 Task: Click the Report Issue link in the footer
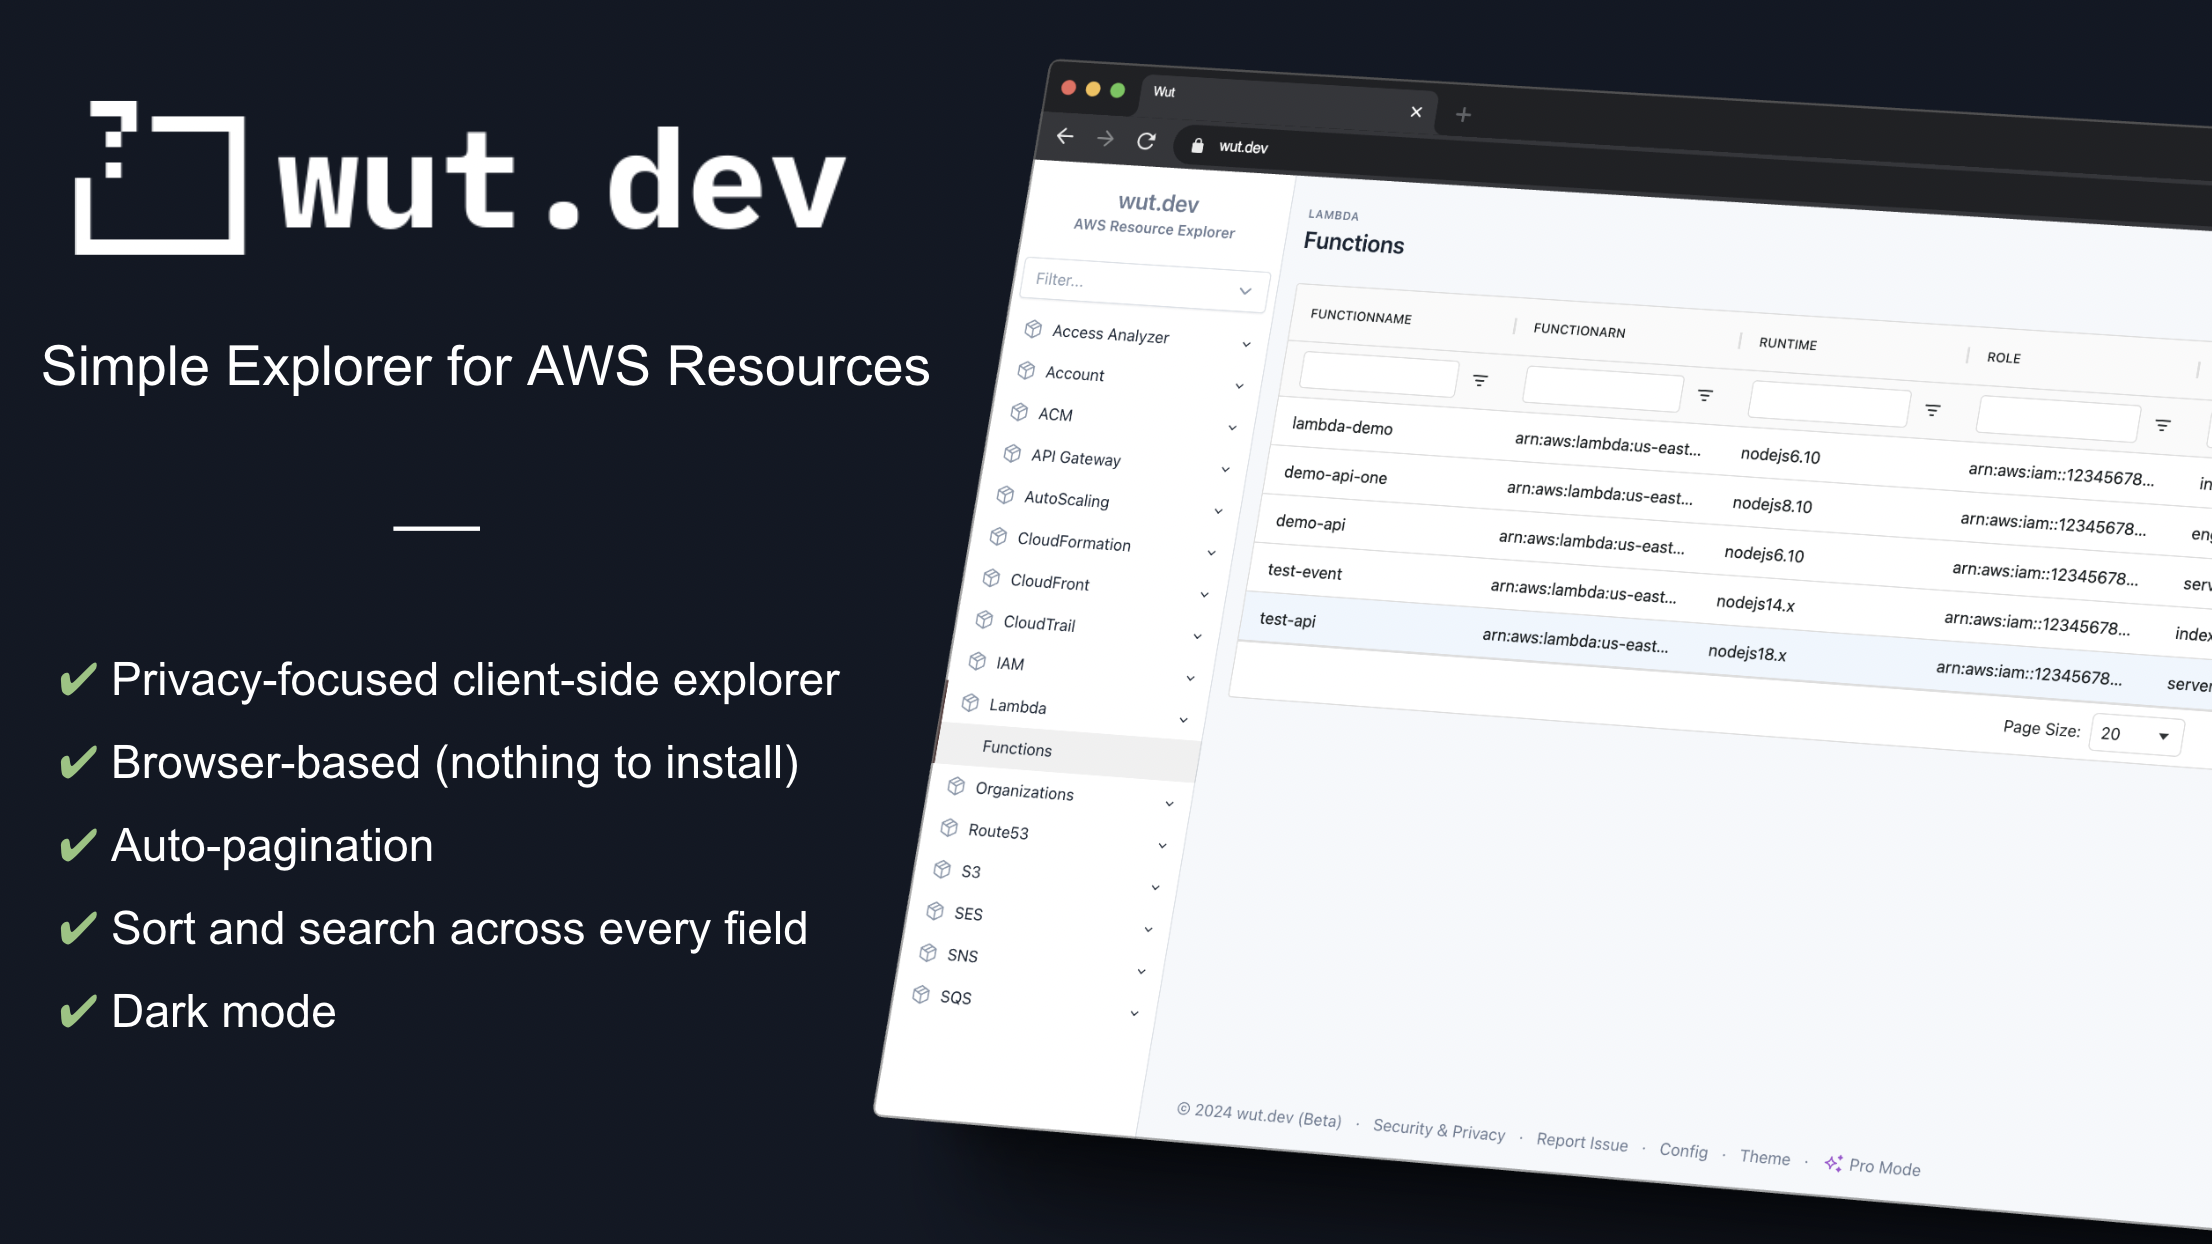[1581, 1143]
